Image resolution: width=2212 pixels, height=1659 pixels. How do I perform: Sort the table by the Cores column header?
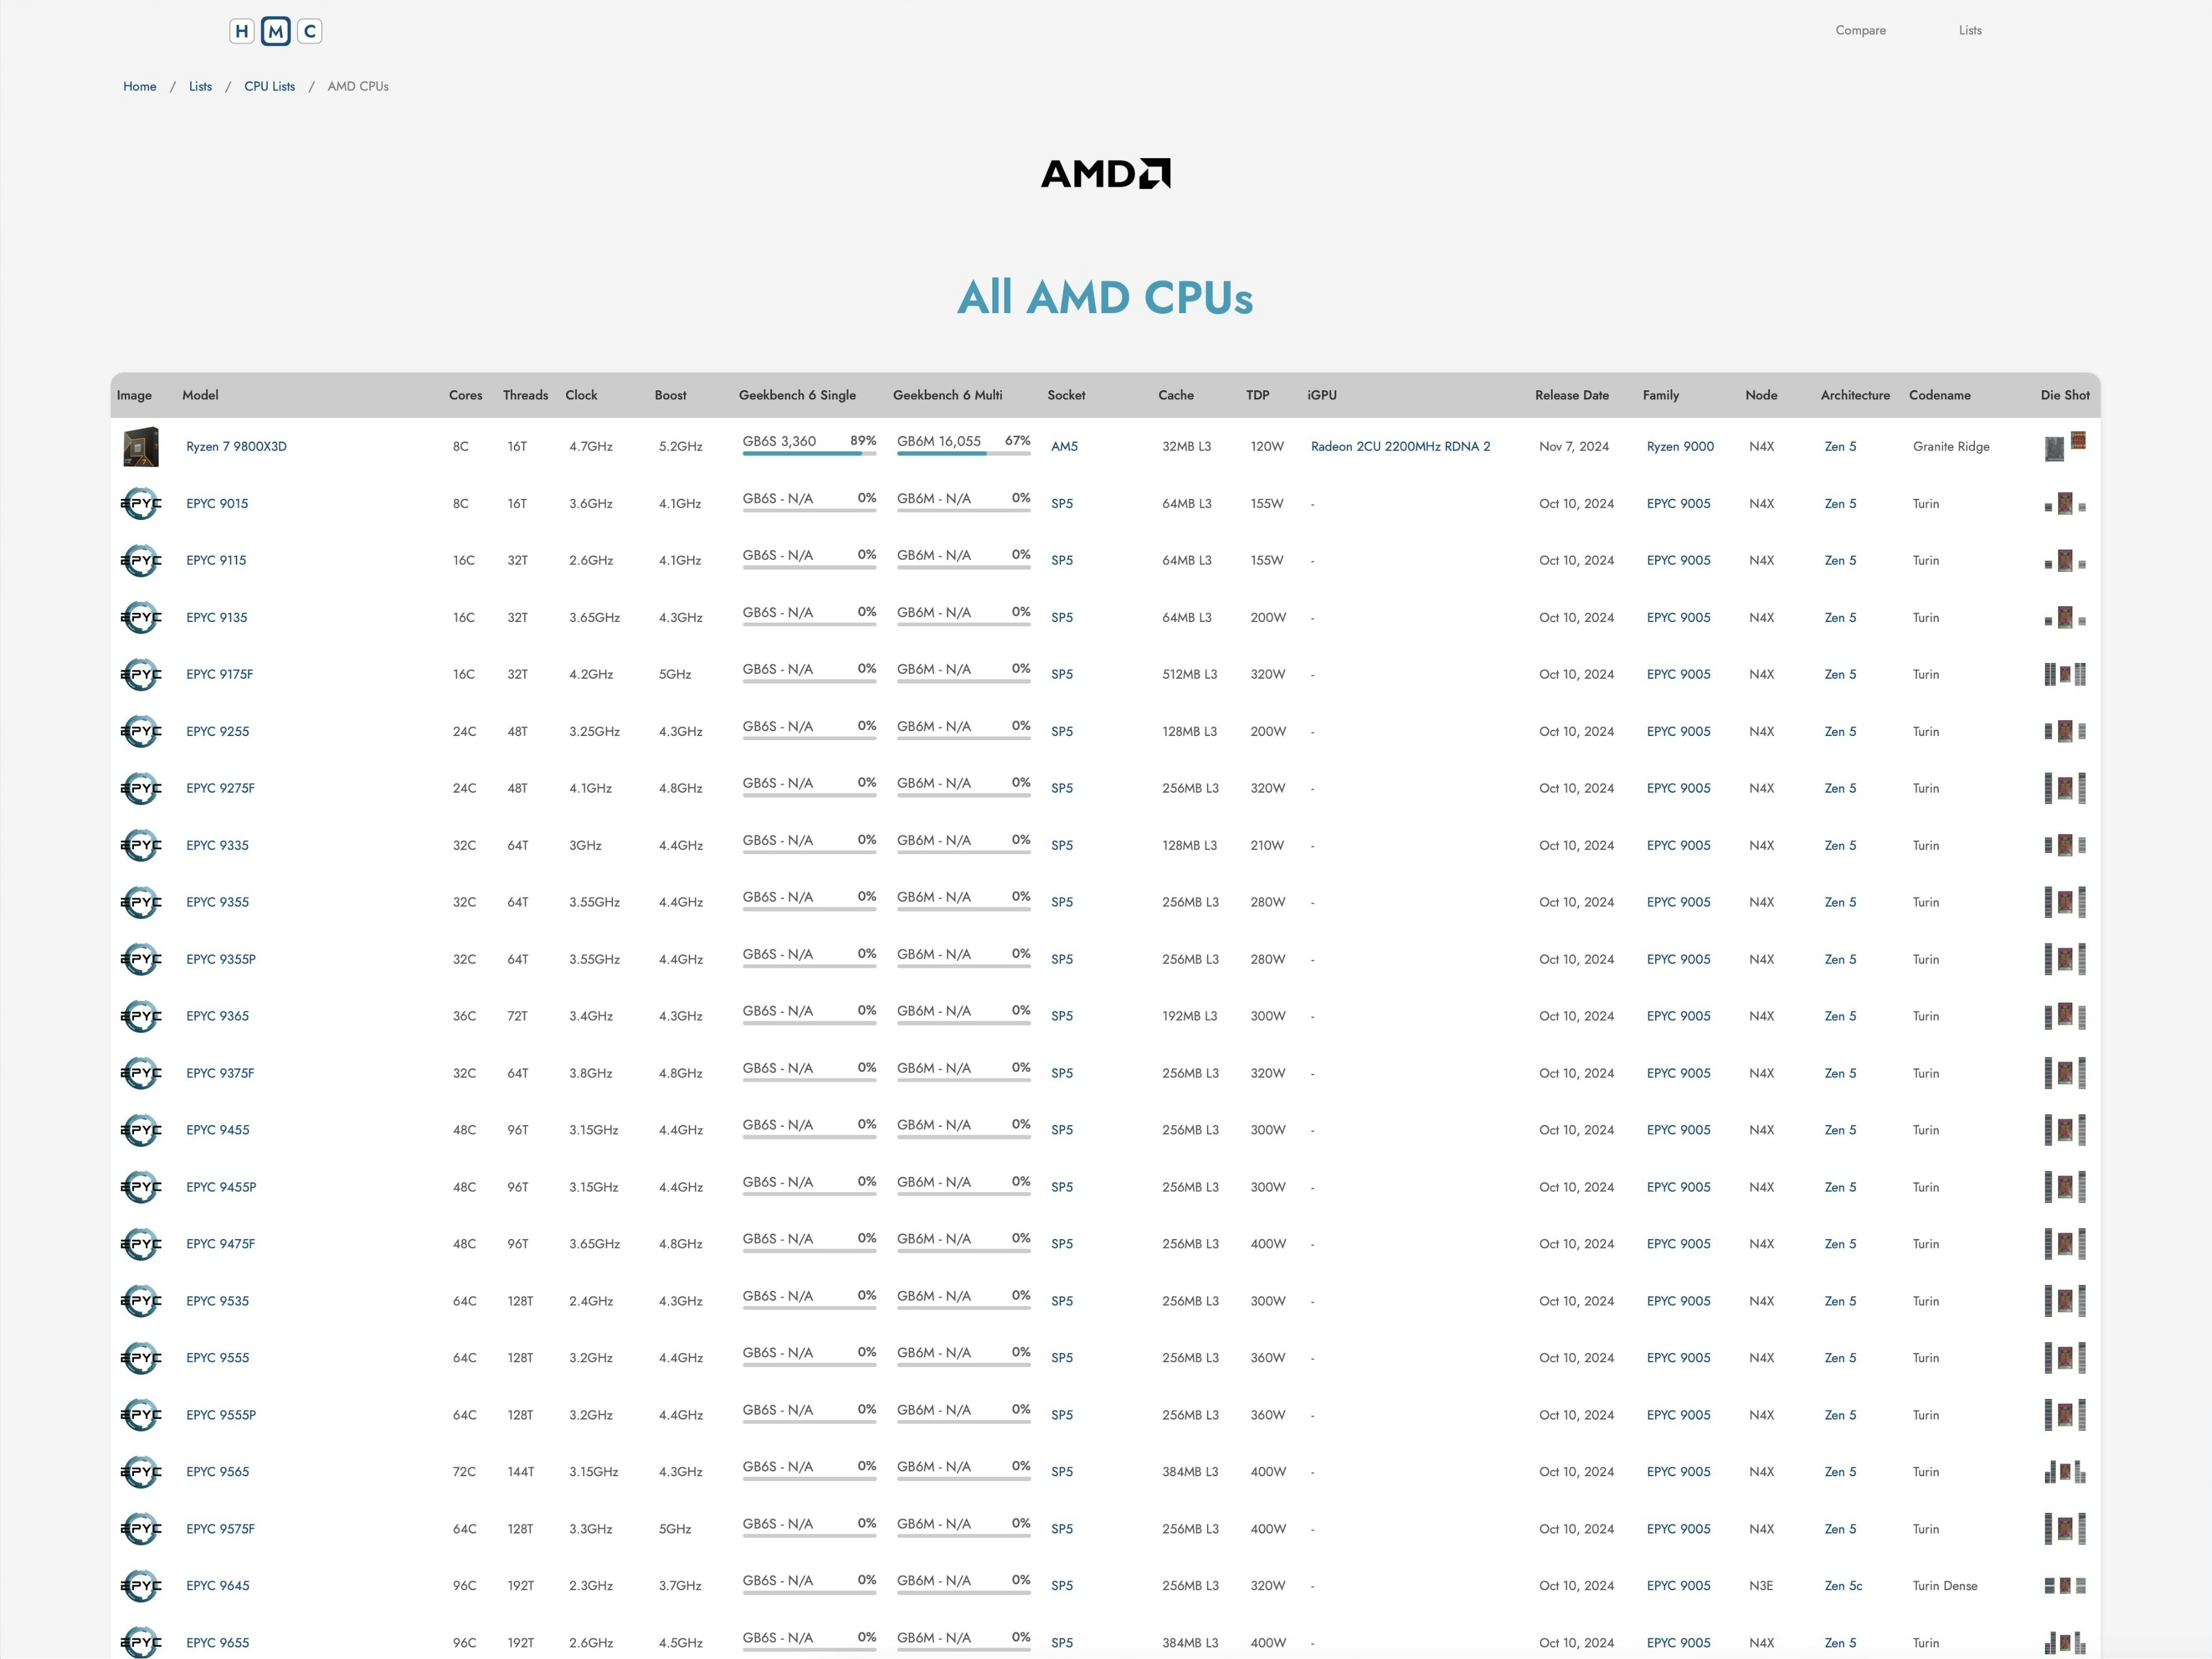coord(465,395)
